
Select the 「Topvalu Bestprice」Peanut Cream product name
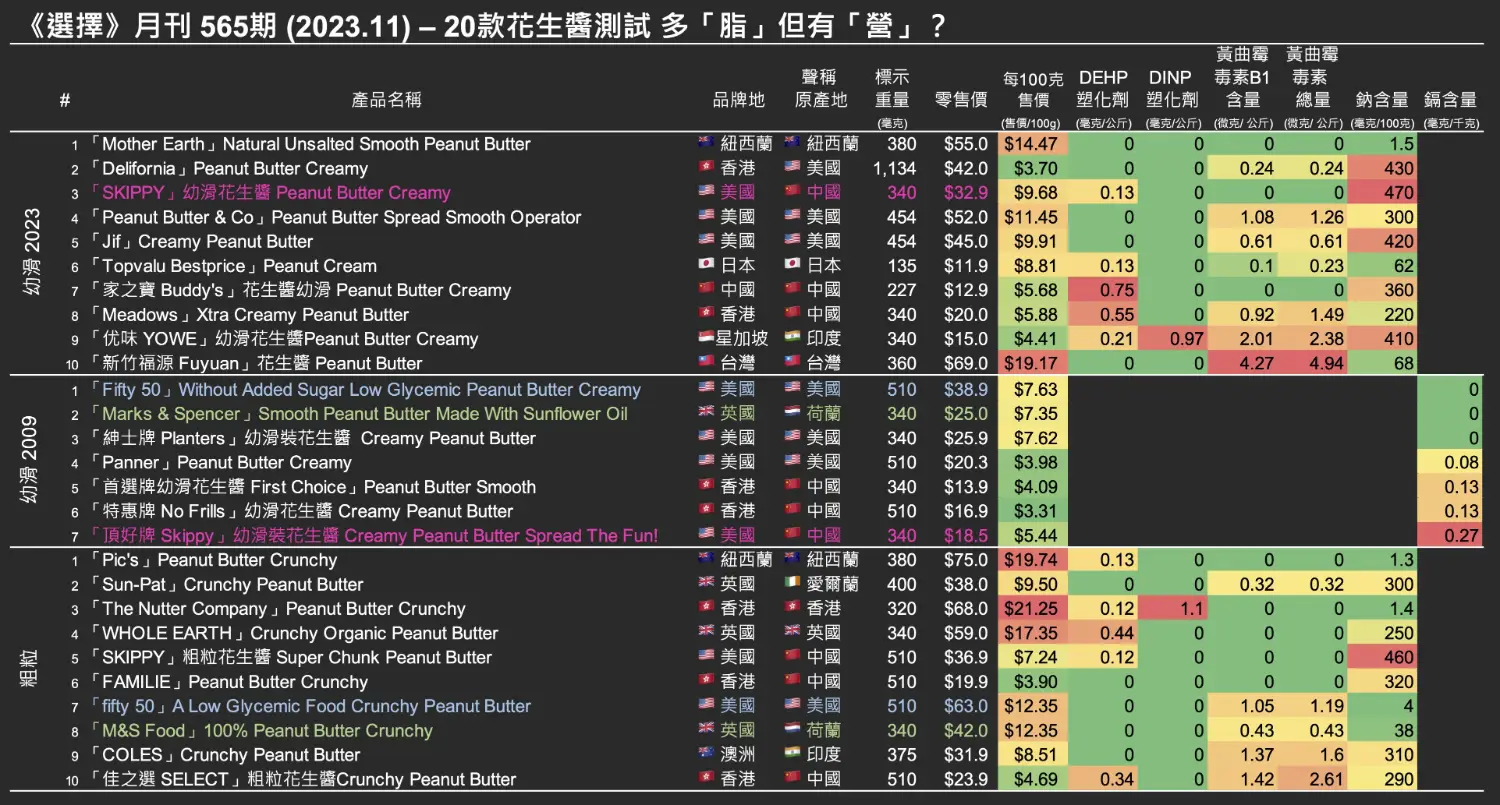coord(233,266)
